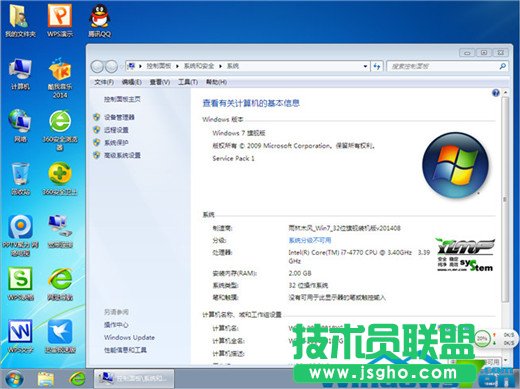This screenshot has height=389, width=520.
Task: Open the Internet Explorer desktop shortcut
Action: 60,283
